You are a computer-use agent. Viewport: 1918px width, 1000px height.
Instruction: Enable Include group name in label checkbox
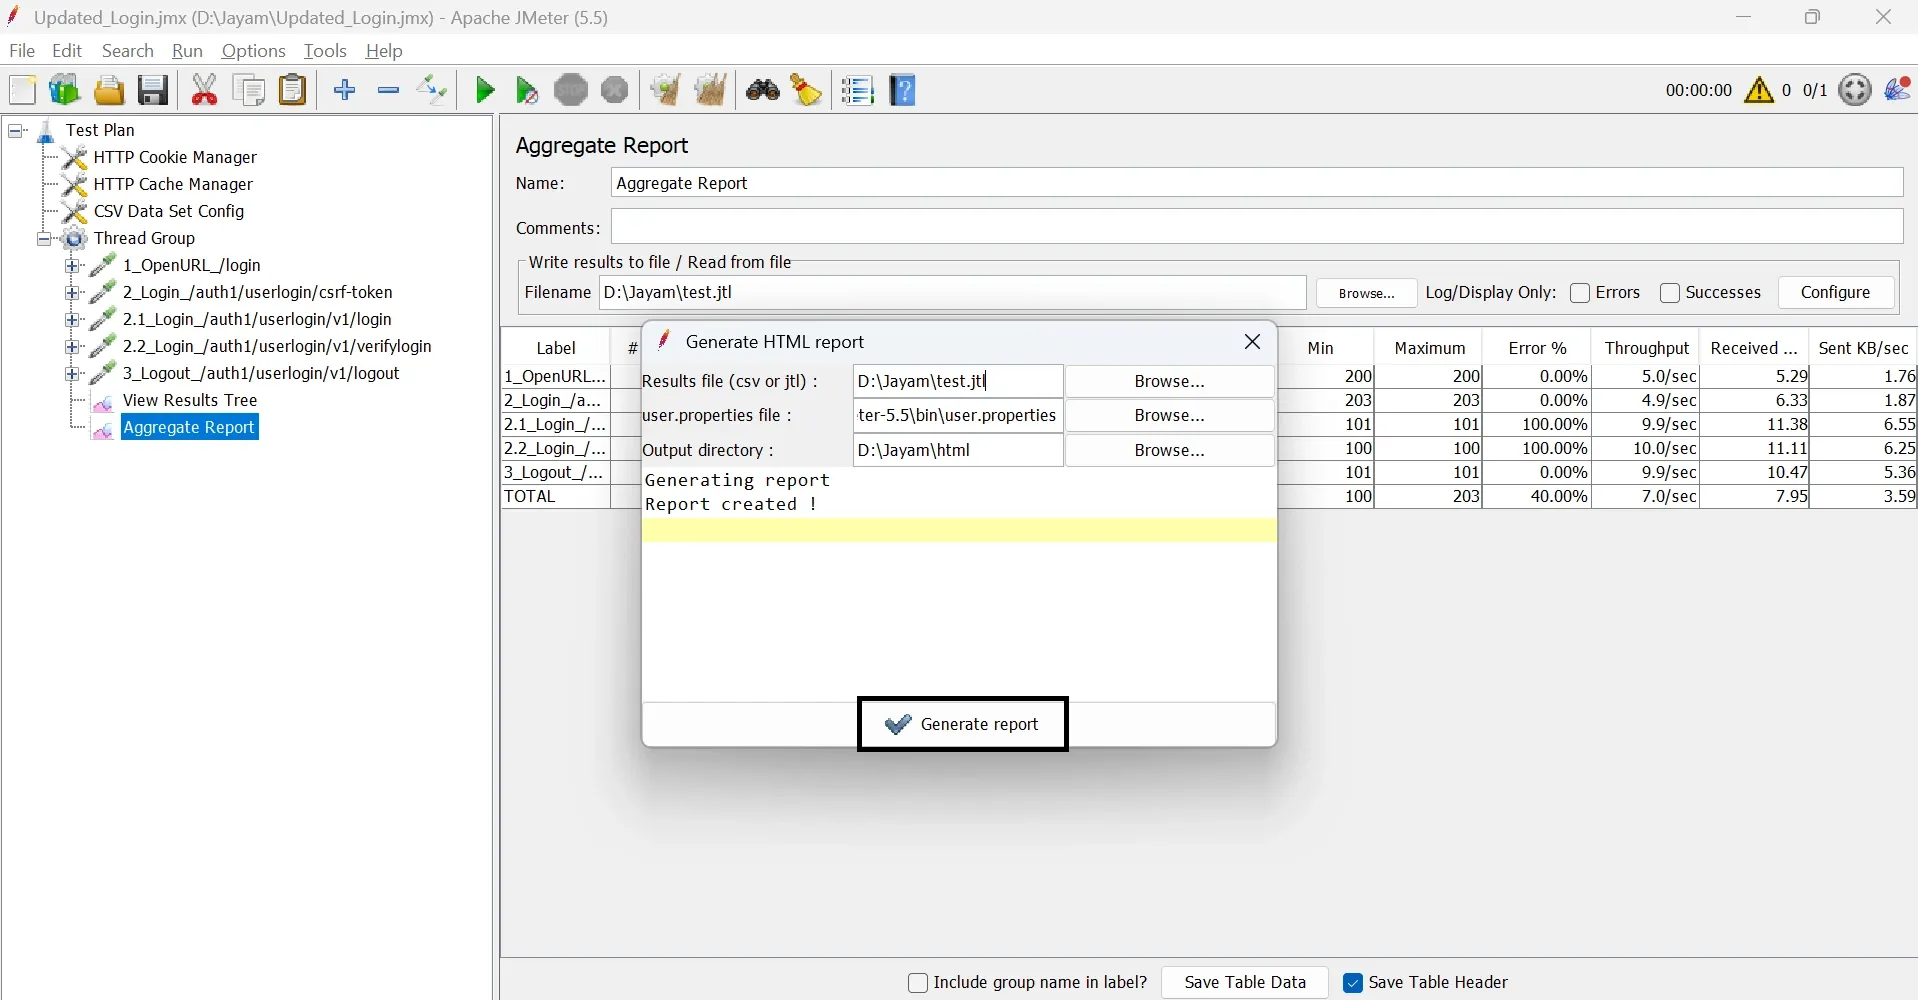pos(918,983)
